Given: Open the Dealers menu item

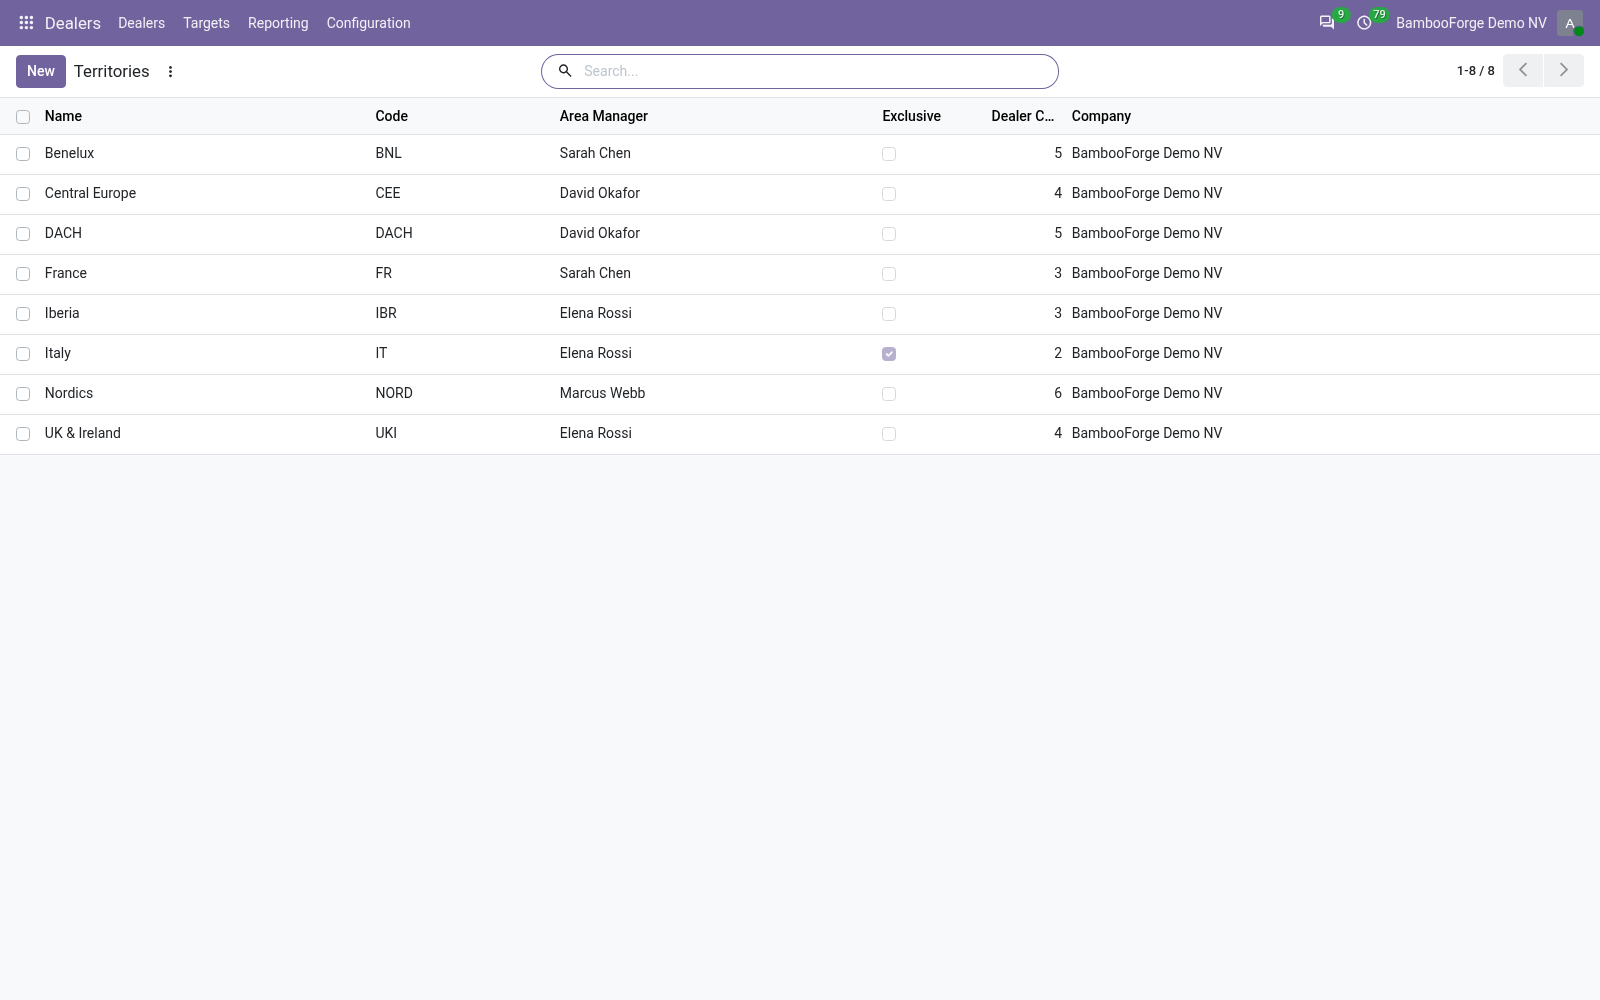Looking at the screenshot, I should (x=141, y=23).
